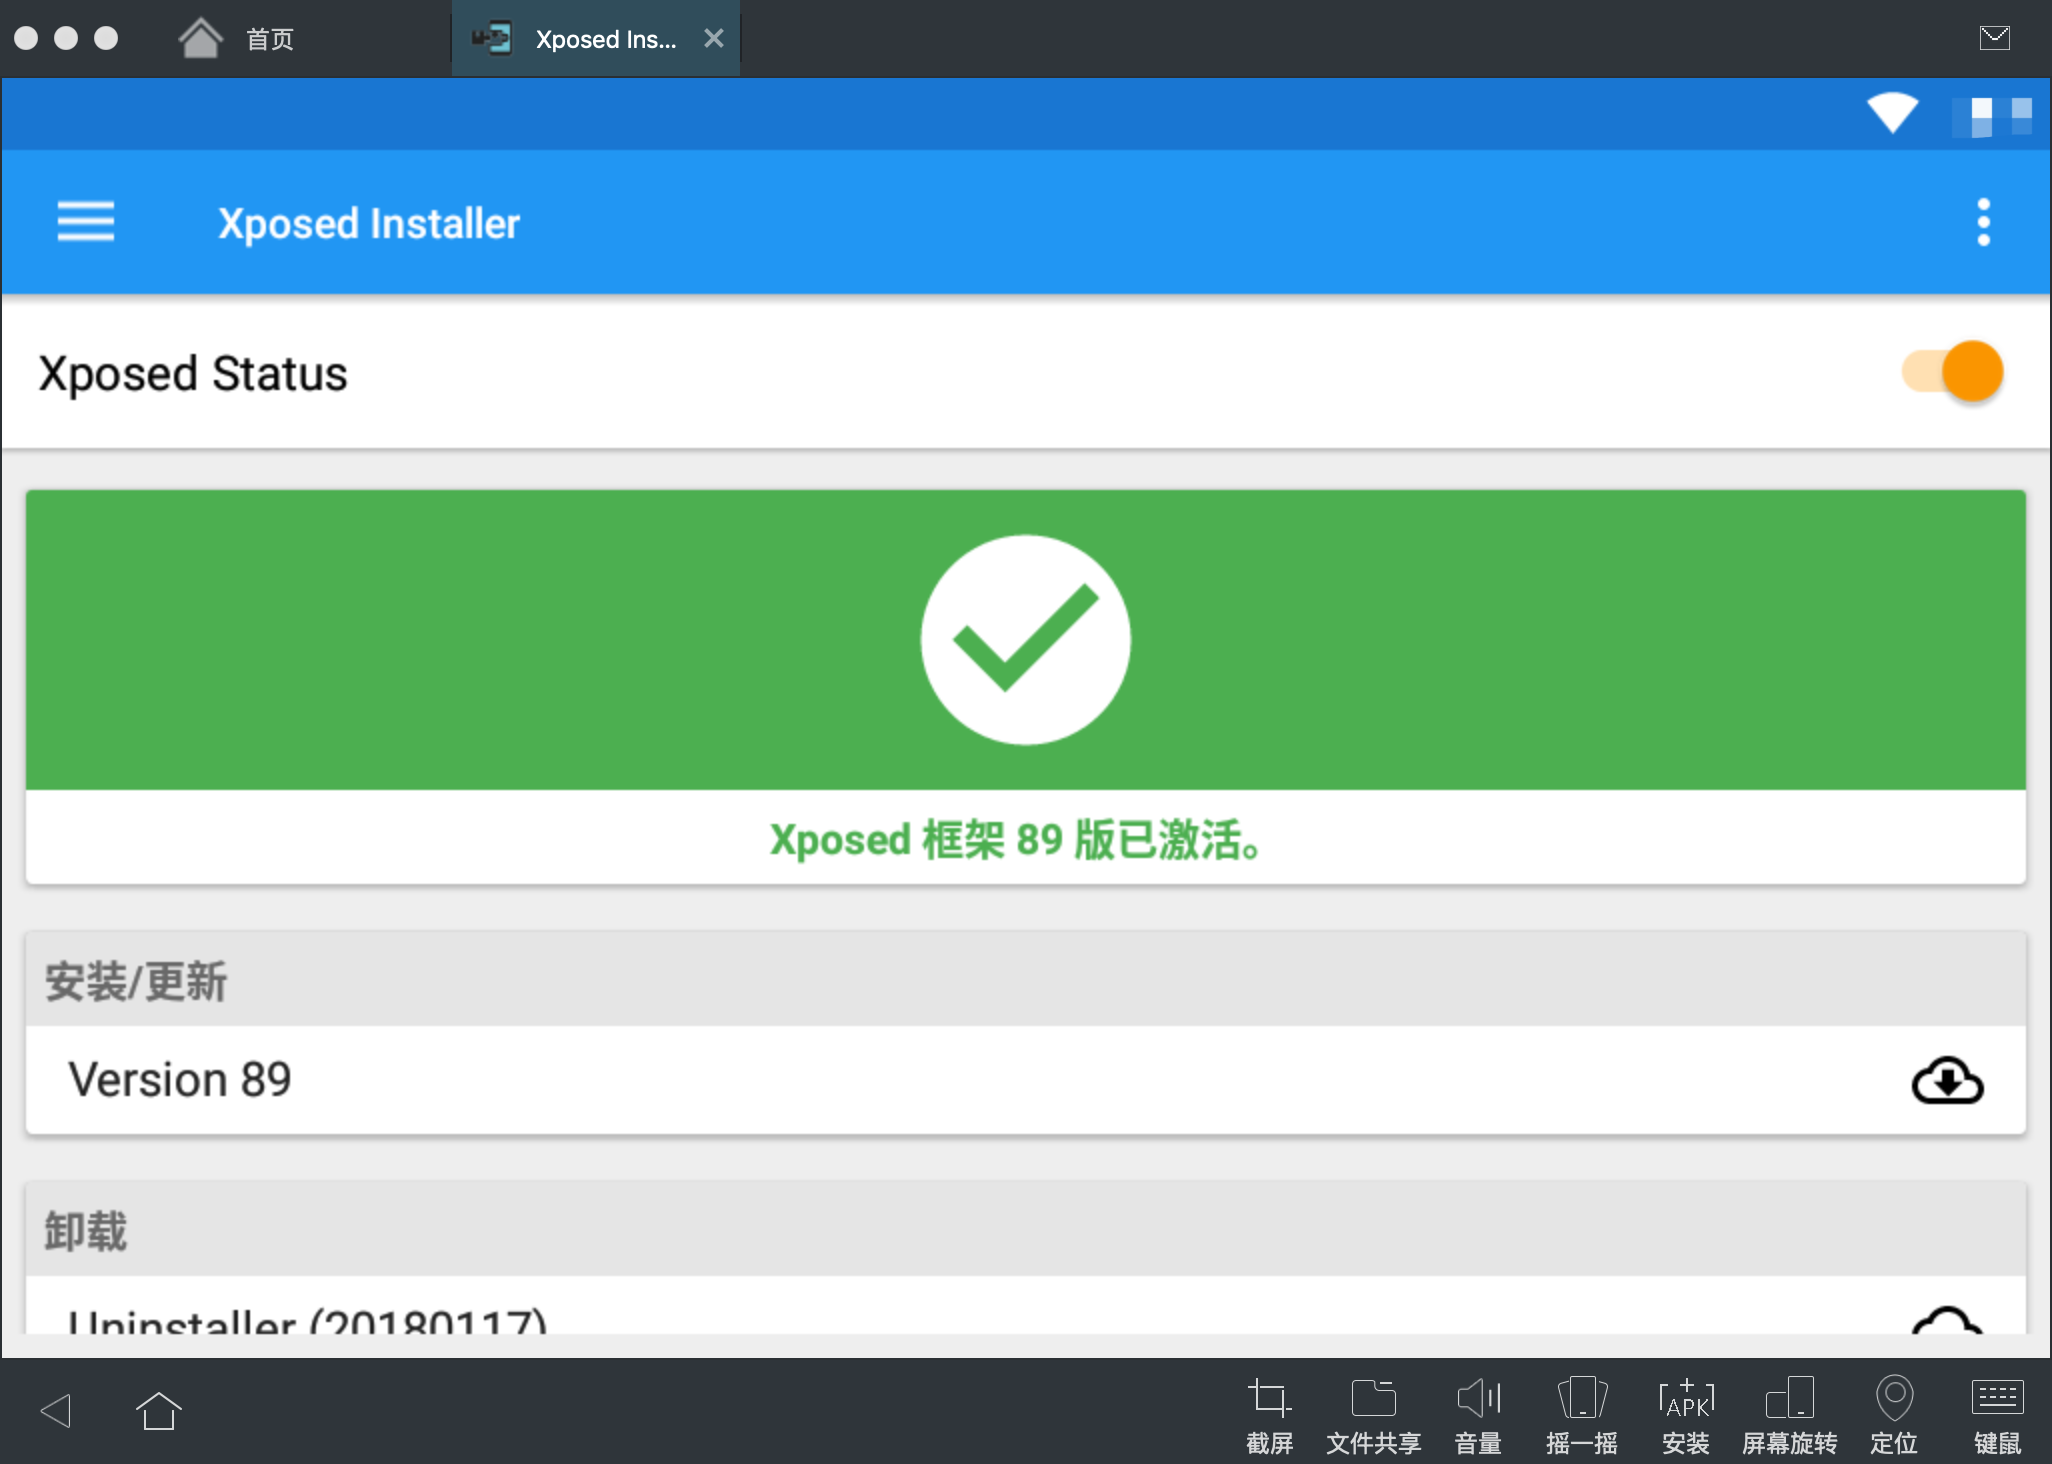This screenshot has width=2052, height=1464.
Task: Open the three-dot overflow menu
Action: tap(1984, 222)
